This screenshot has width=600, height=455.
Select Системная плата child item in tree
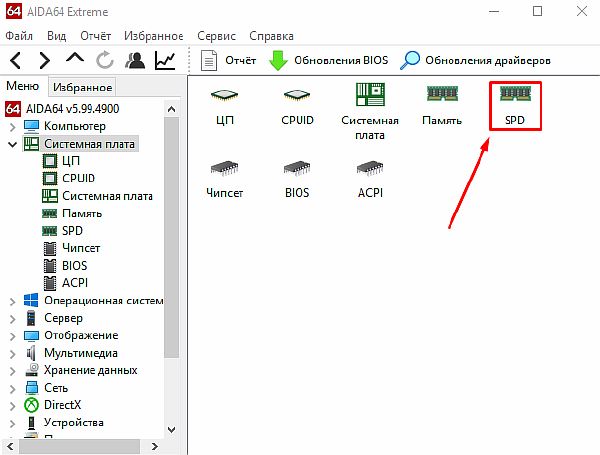click(108, 196)
